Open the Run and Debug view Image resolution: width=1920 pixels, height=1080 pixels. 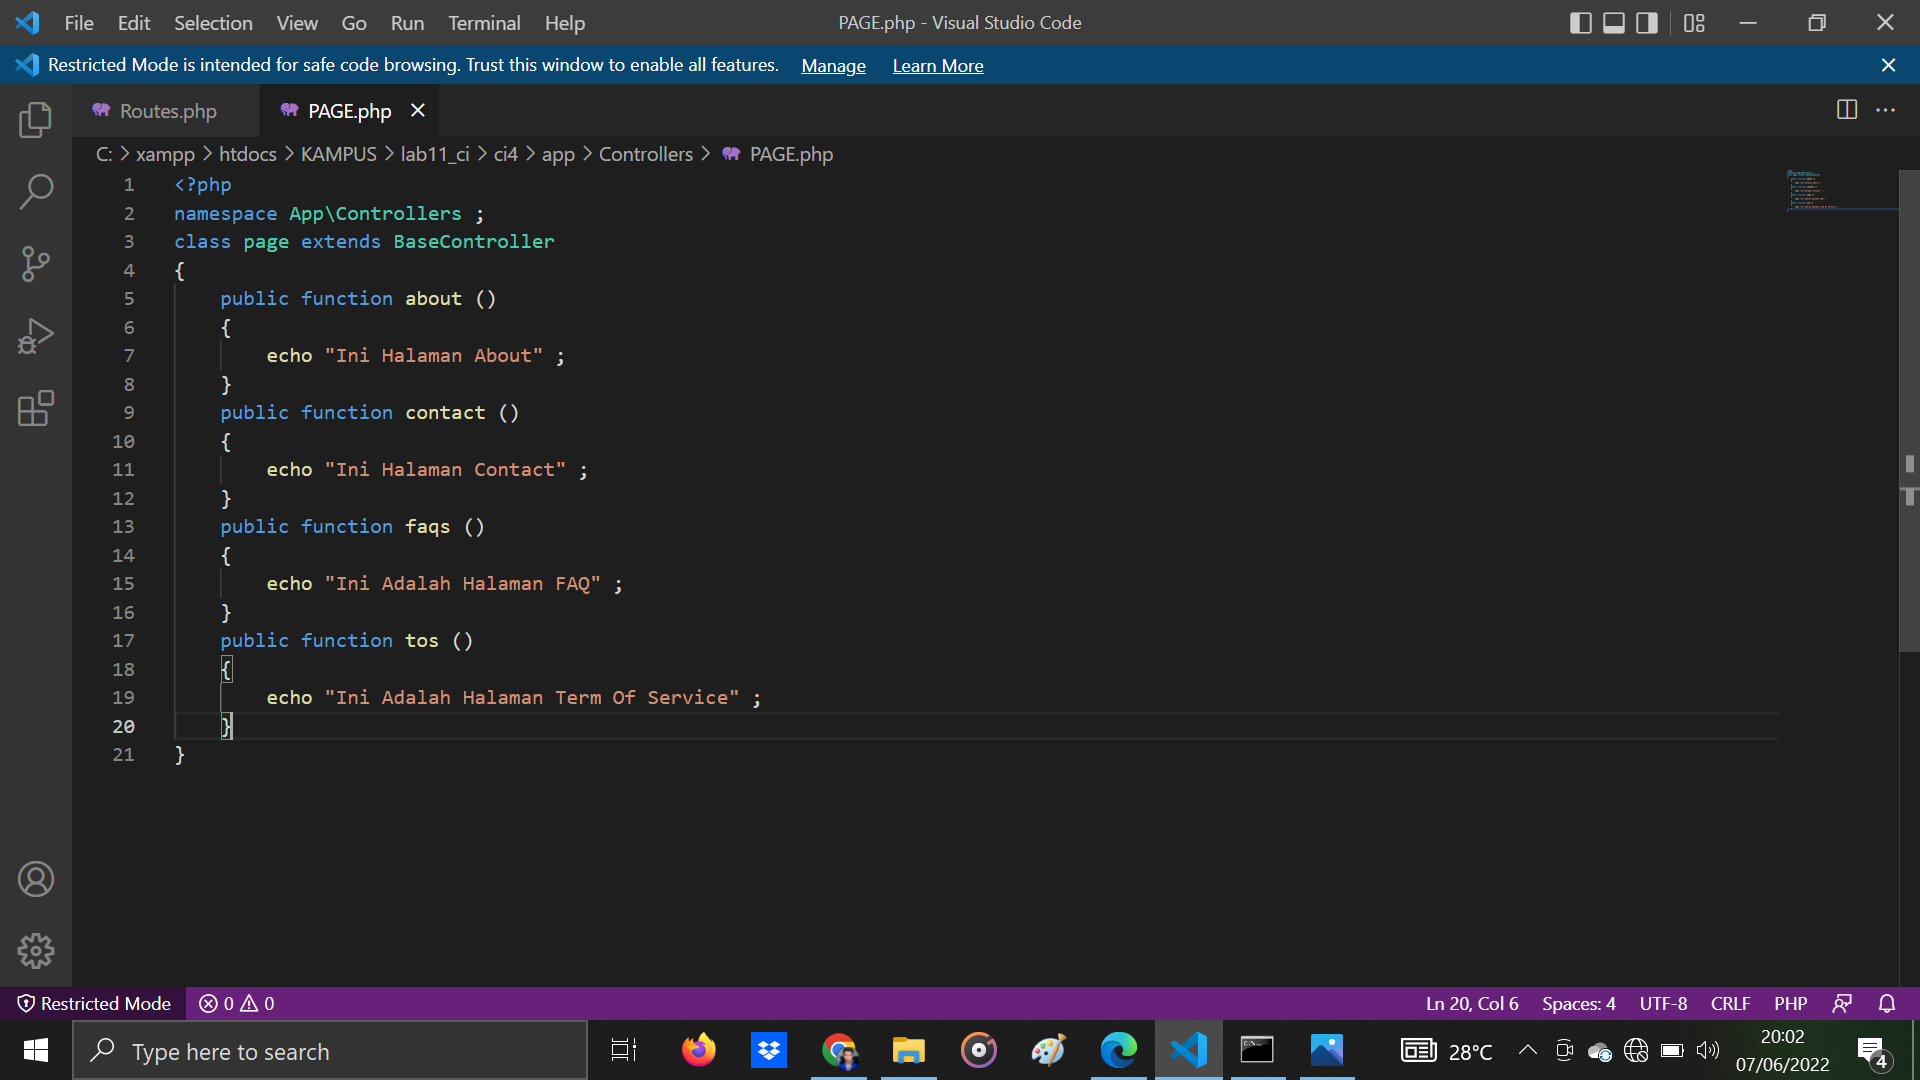(35, 336)
